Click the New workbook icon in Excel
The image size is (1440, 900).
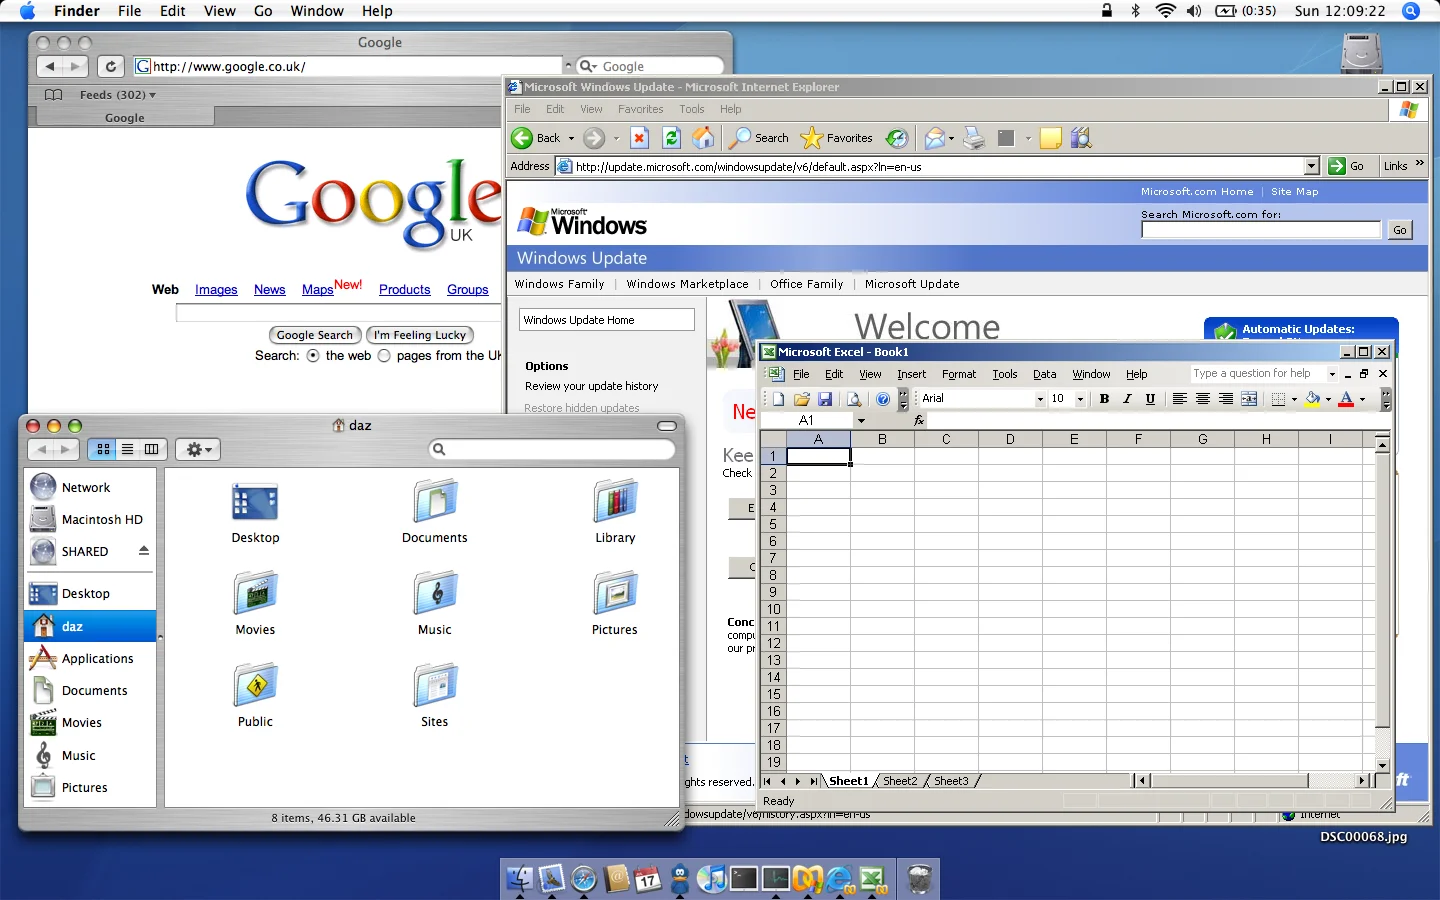click(x=778, y=399)
